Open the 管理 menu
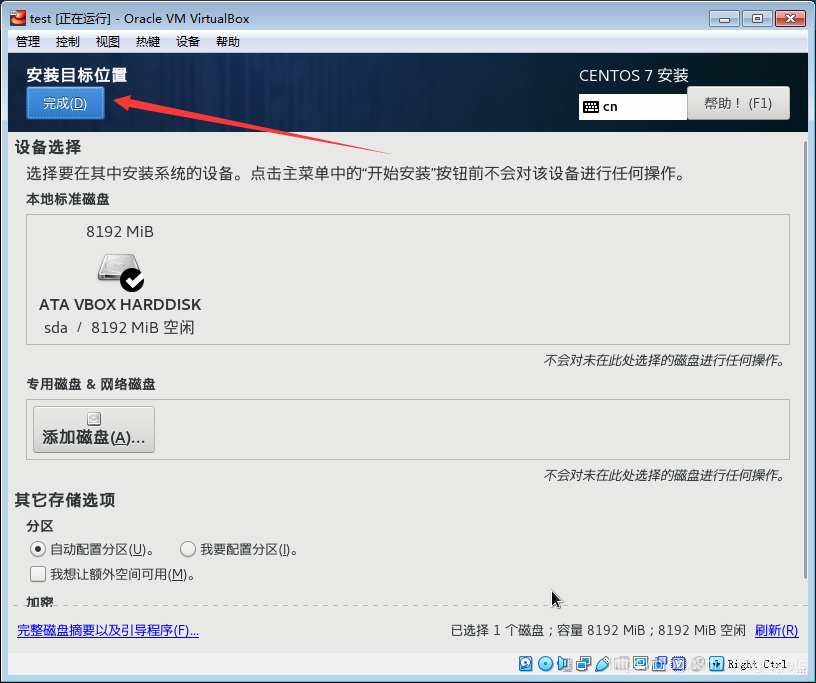The height and width of the screenshot is (683, 816). (x=28, y=42)
